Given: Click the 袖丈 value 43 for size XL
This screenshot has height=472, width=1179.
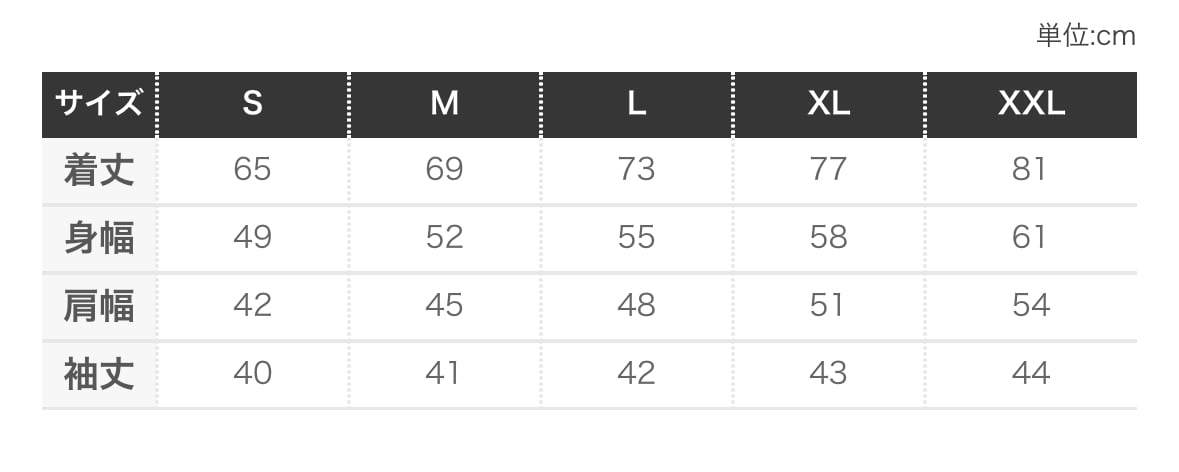Looking at the screenshot, I should pyautogui.click(x=828, y=374).
